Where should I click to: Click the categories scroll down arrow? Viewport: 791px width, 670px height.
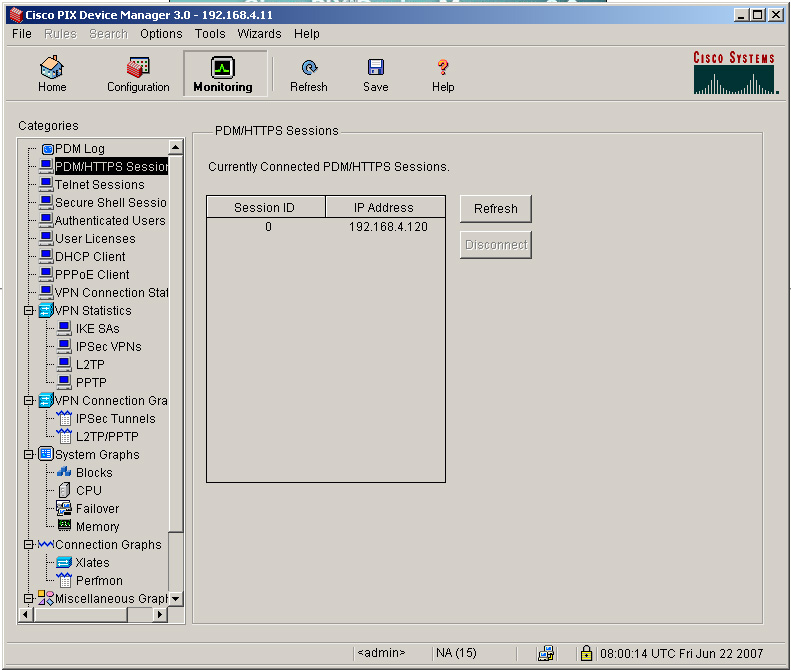pyautogui.click(x=176, y=598)
